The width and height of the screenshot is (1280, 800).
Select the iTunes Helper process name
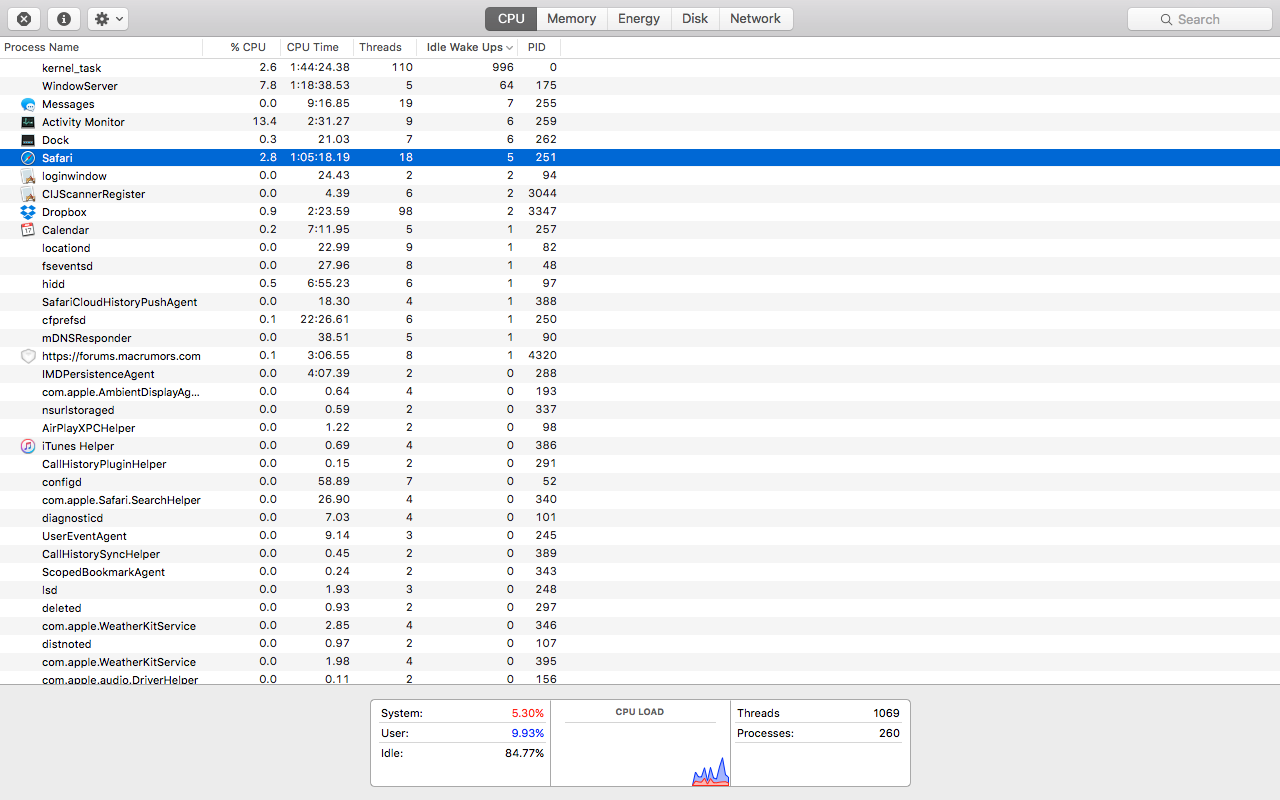point(78,446)
